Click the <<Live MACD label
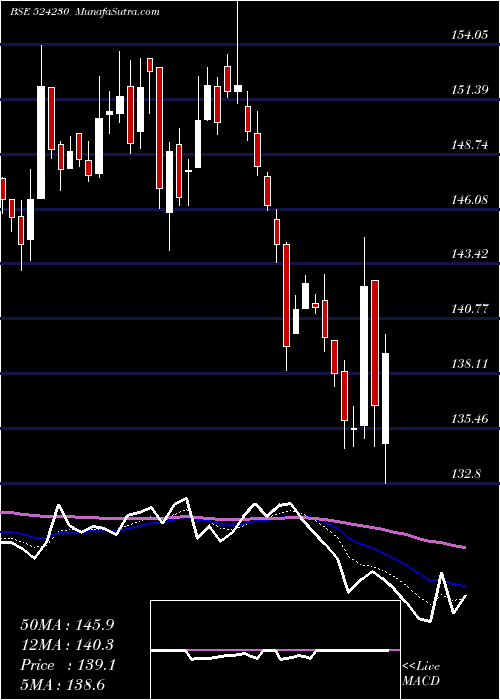This screenshot has height=700, width=500. 421,674
